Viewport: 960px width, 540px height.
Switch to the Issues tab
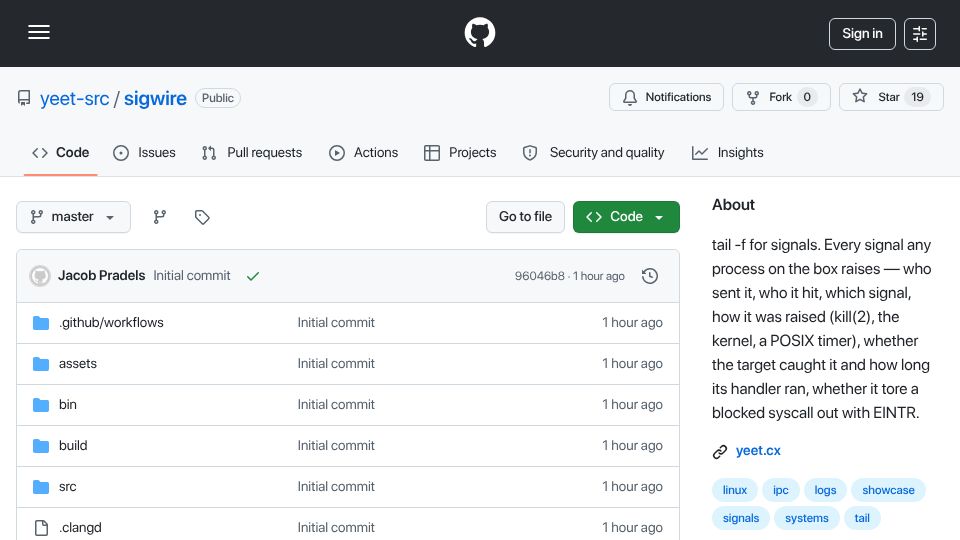point(144,152)
